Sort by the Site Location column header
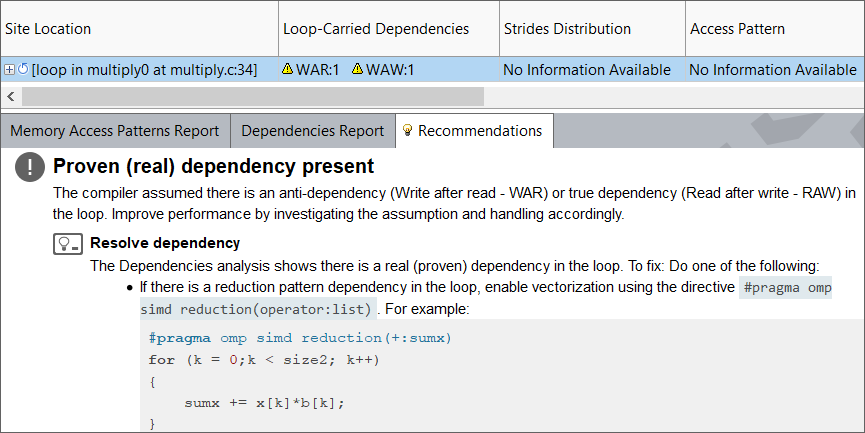The image size is (865, 433). [x=48, y=29]
